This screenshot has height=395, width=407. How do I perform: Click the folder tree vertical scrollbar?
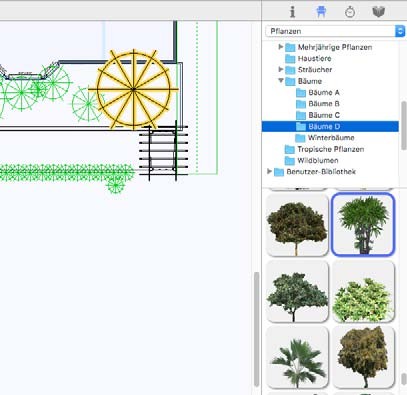[x=403, y=125]
